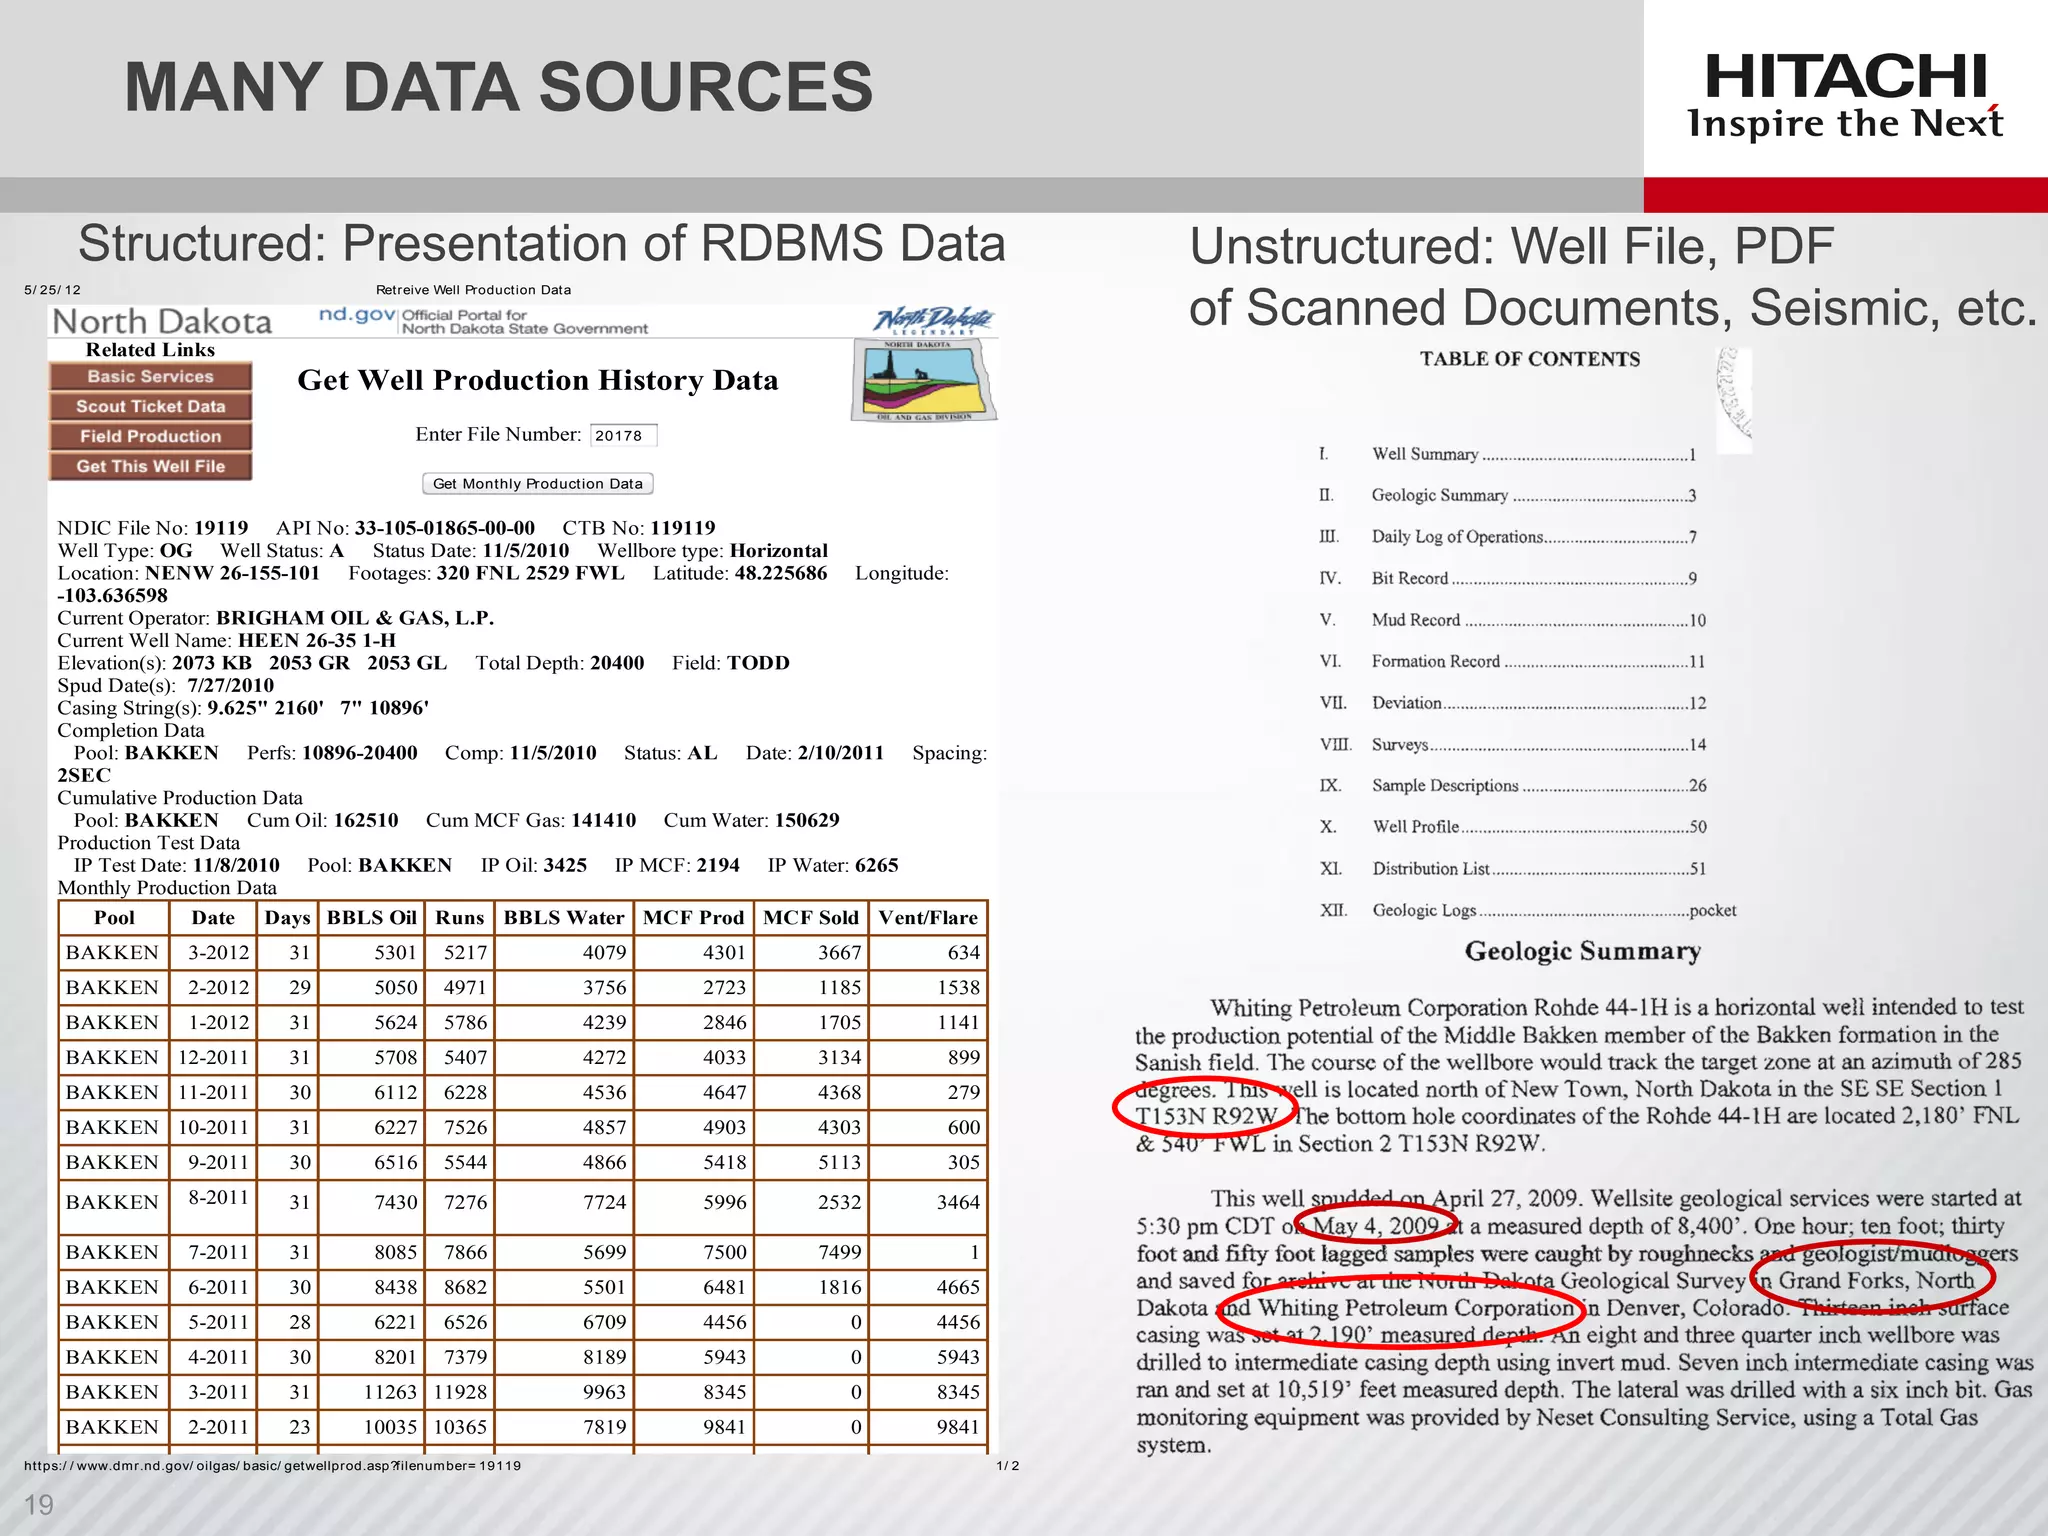Click Well Profile contents entry
The height and width of the screenshot is (1536, 2048).
click(x=1512, y=827)
